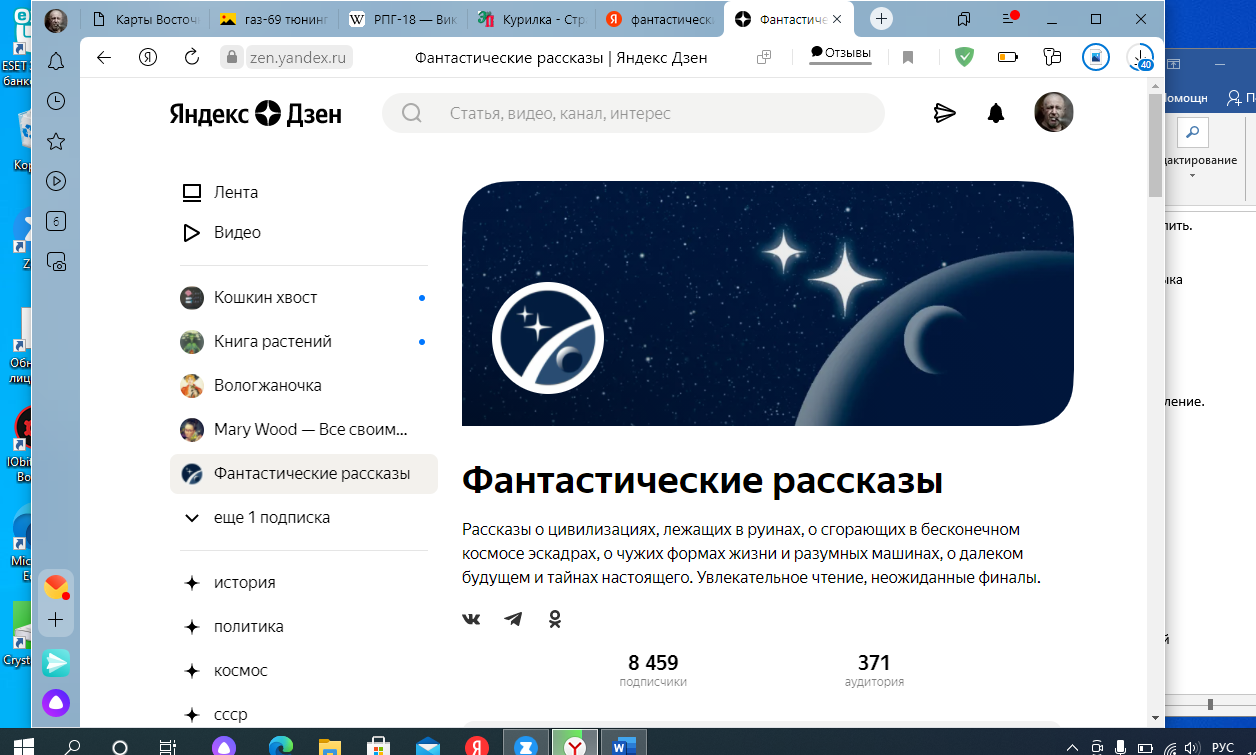The image size is (1256, 755).
Task: Share channel via Odnoklassniki icon
Action: 555,619
